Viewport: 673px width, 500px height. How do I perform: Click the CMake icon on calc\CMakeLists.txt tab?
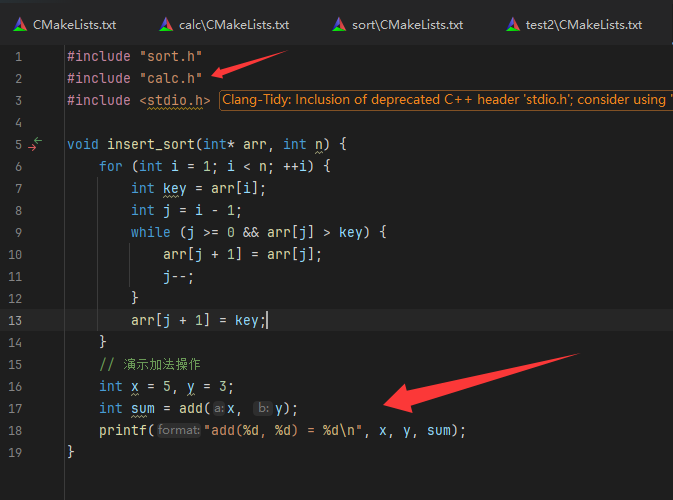pyautogui.click(x=165, y=24)
